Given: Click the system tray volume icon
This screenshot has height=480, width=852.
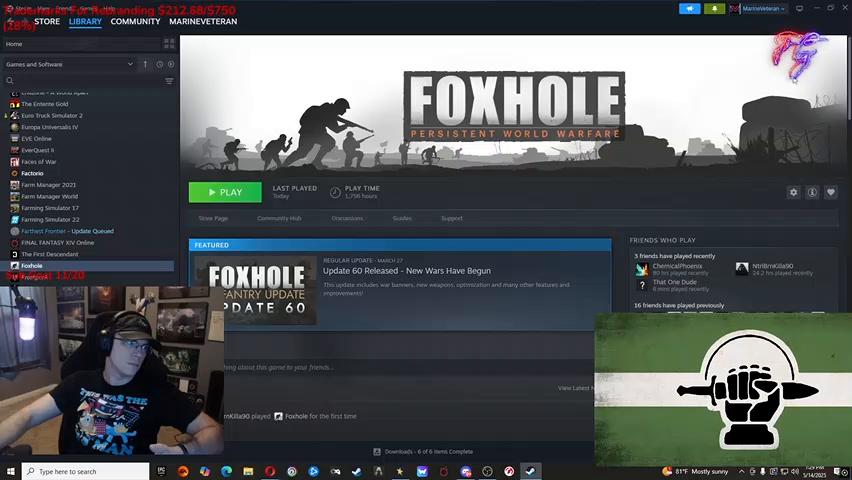Looking at the screenshot, I should (x=794, y=471).
